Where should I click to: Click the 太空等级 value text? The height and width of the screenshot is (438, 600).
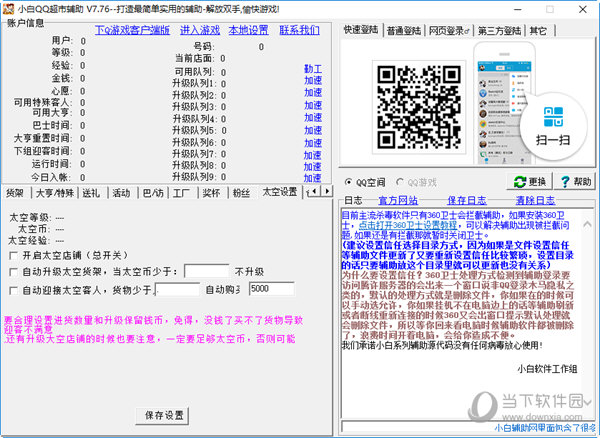[x=60, y=218]
